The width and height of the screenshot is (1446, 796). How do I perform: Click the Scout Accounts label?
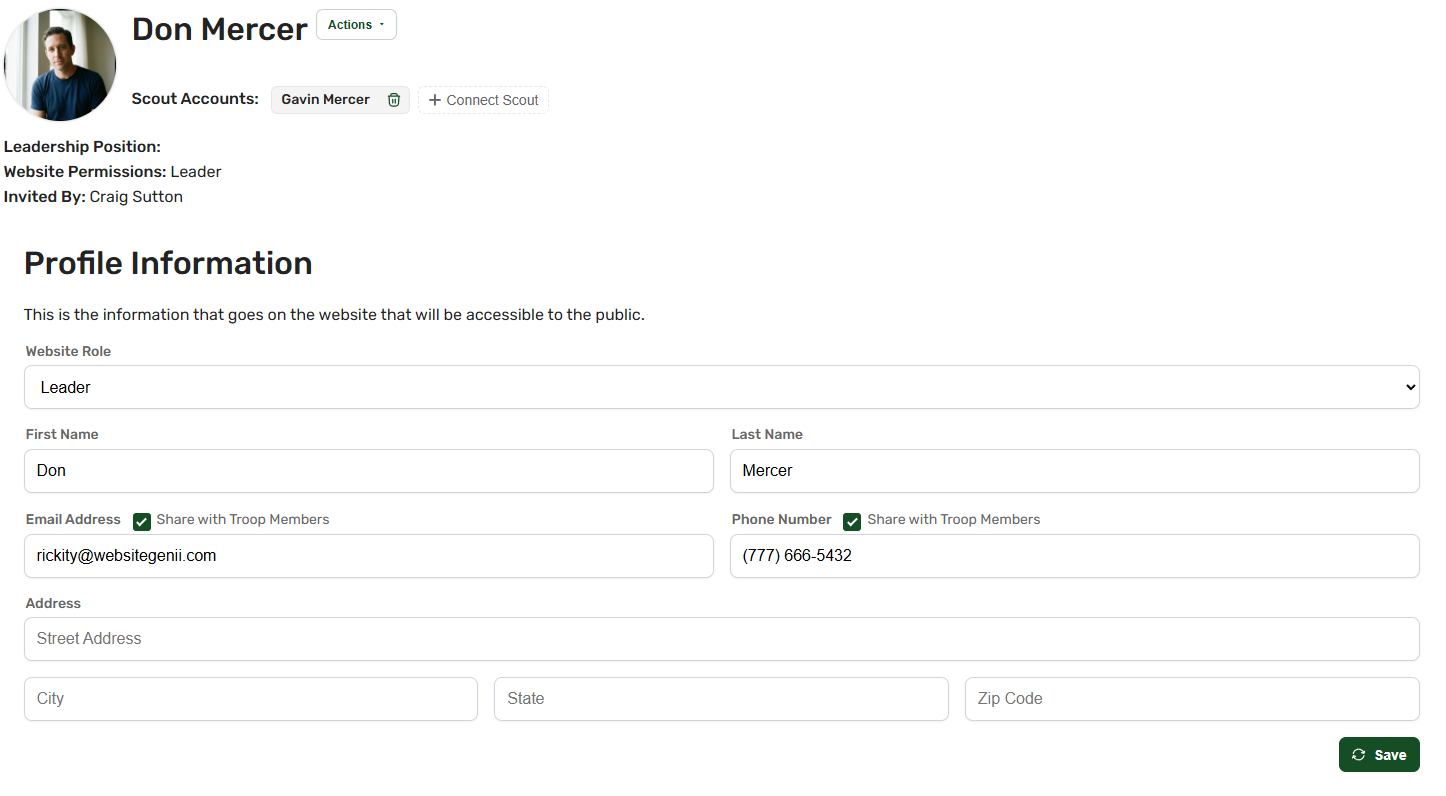[x=195, y=99]
